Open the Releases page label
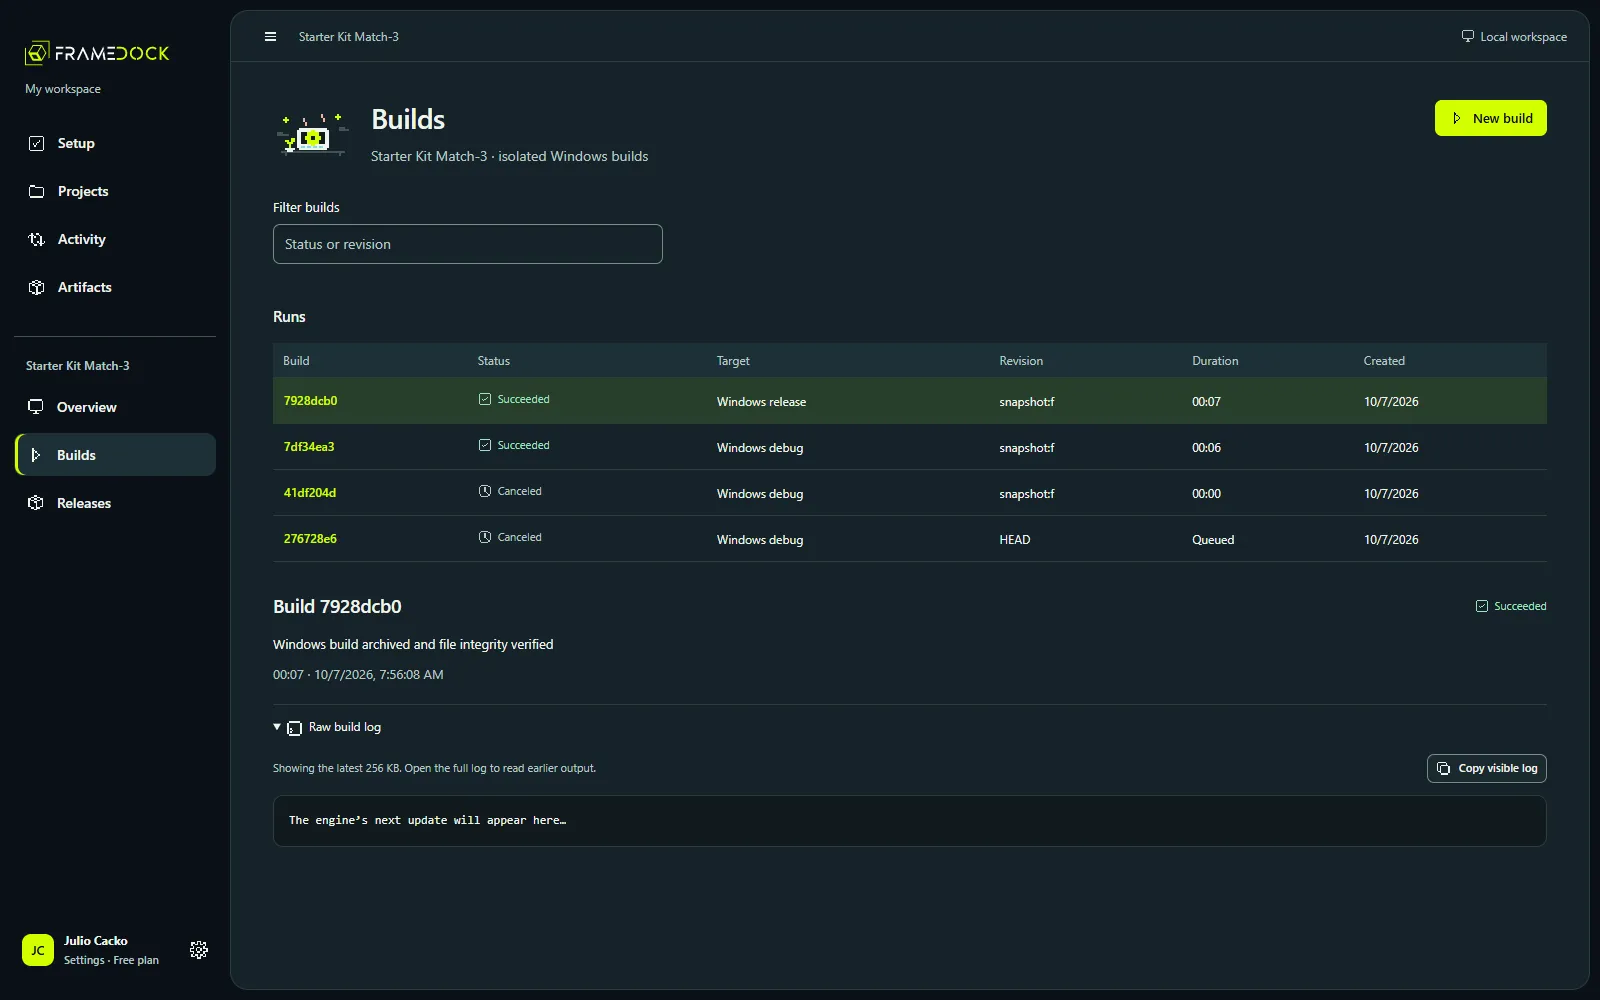Viewport: 1600px width, 1000px height. (x=84, y=503)
